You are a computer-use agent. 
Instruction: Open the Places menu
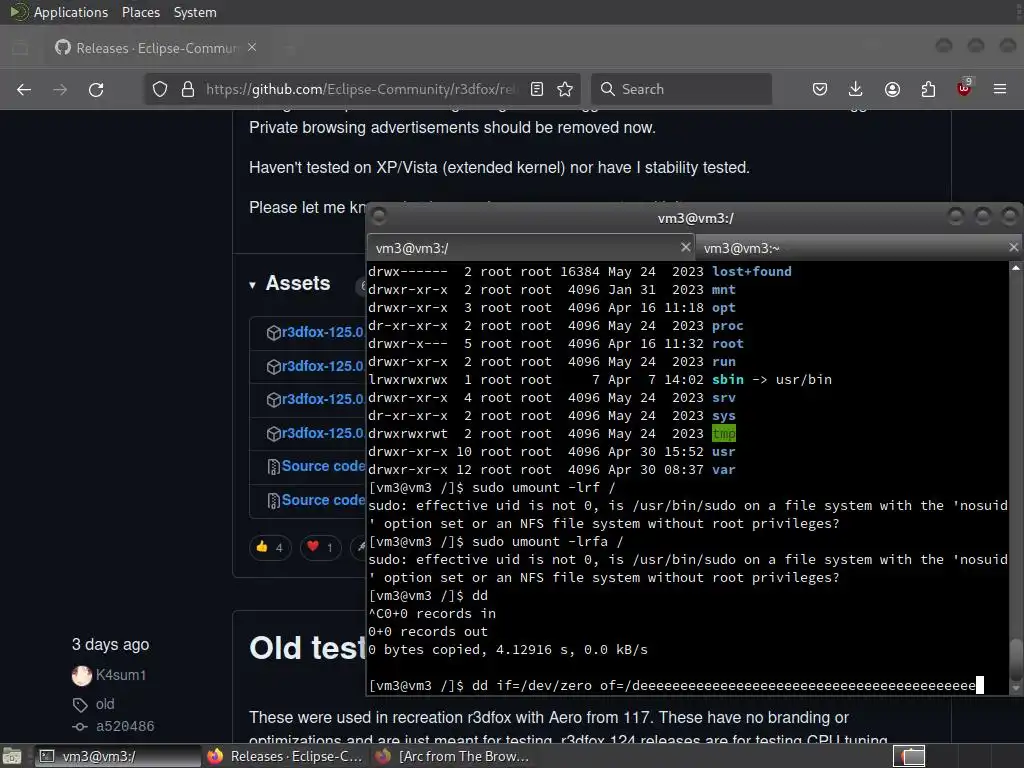(140, 12)
